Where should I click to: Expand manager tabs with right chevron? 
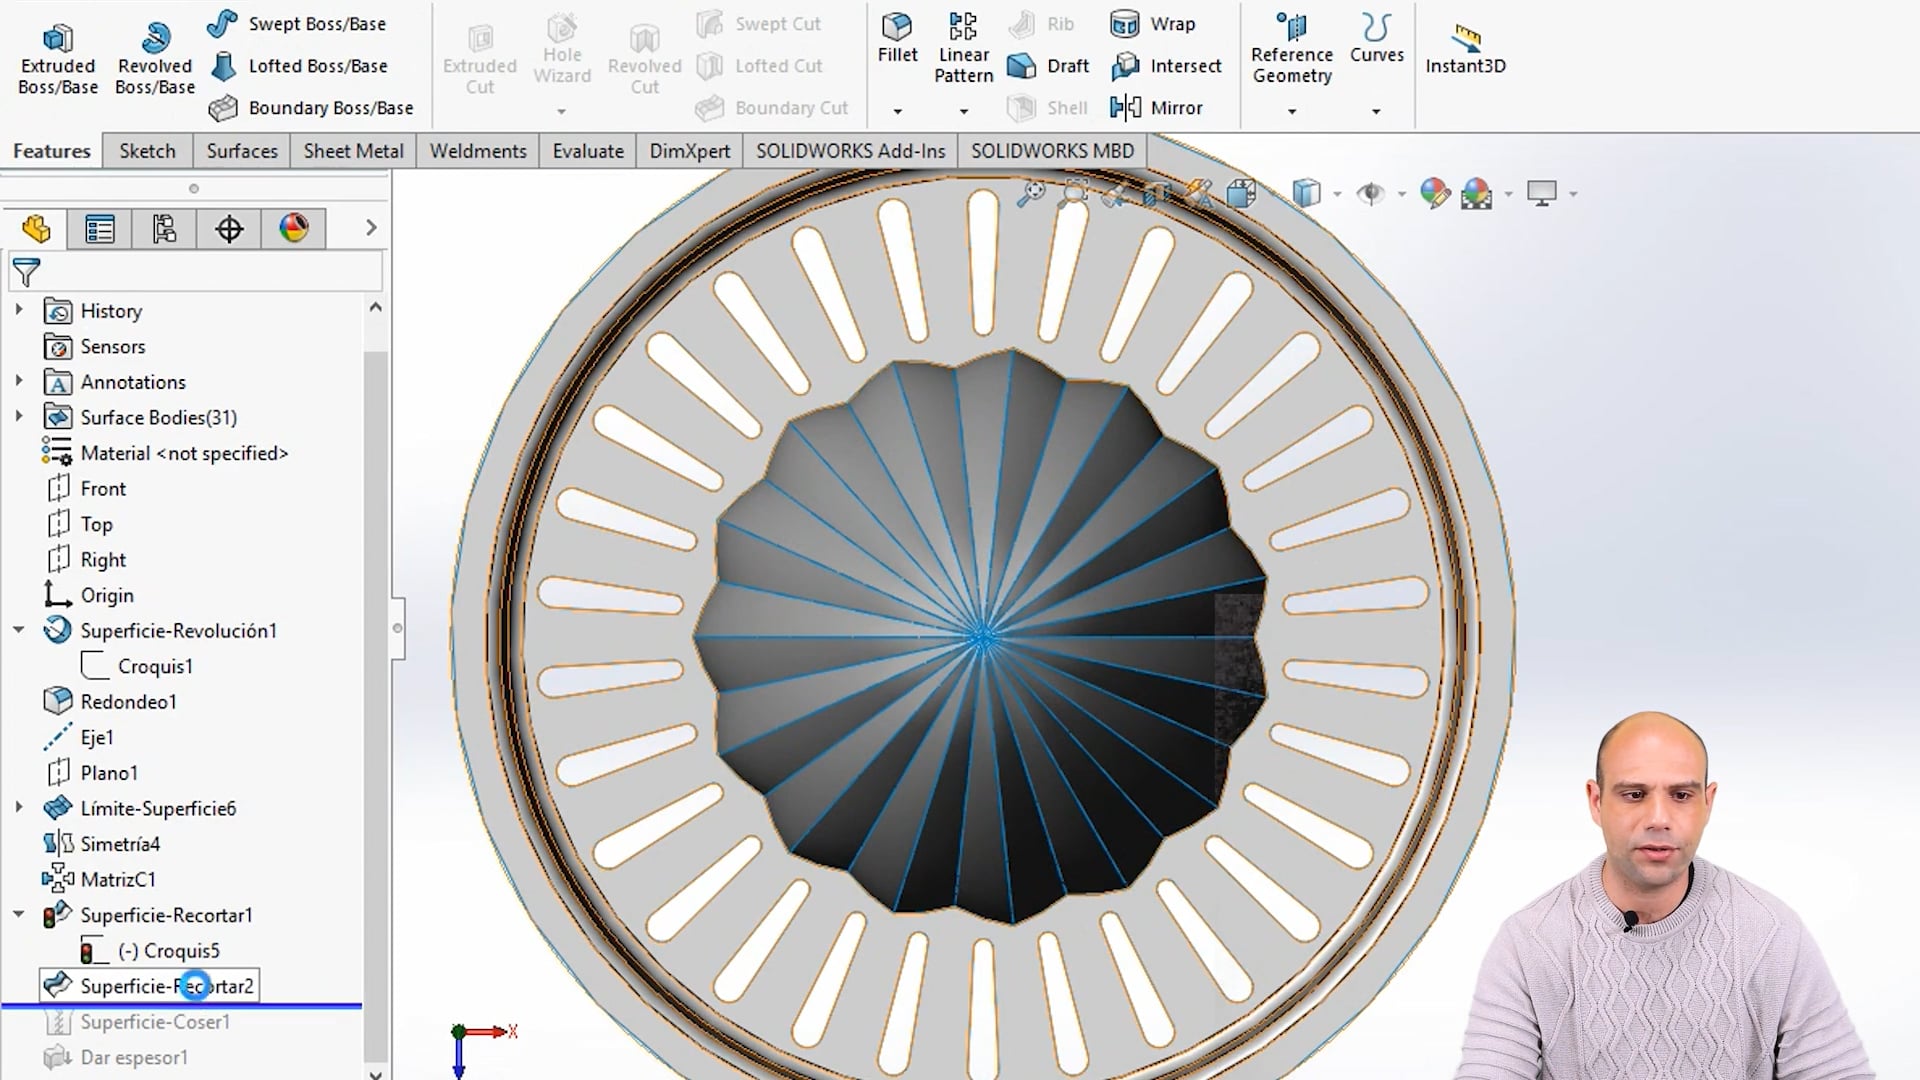coord(371,228)
